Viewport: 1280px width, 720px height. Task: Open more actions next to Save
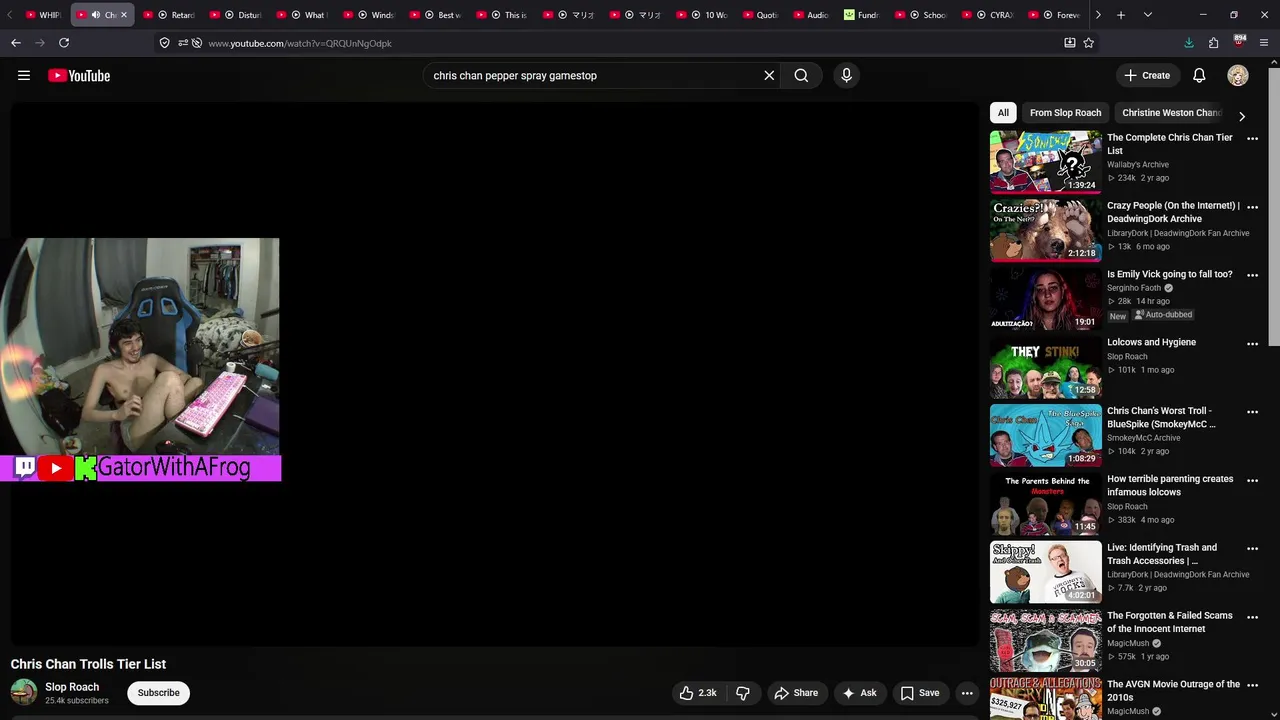967,693
